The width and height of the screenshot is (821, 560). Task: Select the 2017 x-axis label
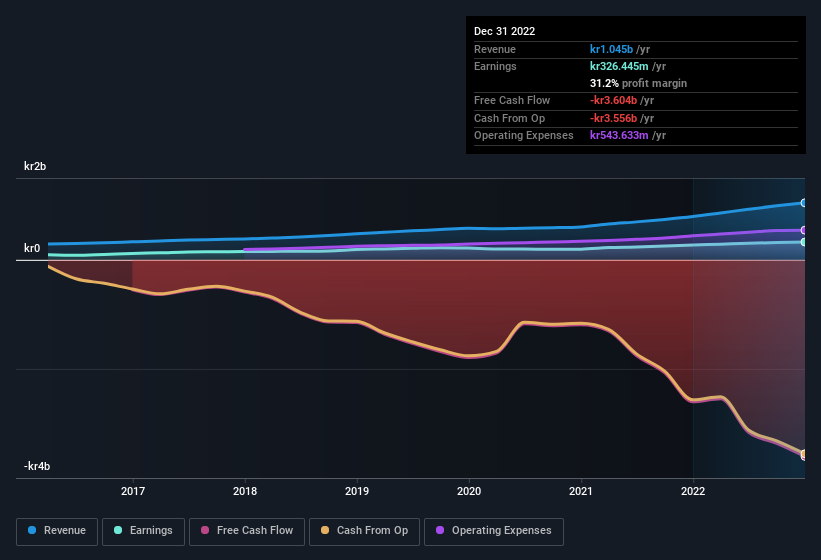133,491
